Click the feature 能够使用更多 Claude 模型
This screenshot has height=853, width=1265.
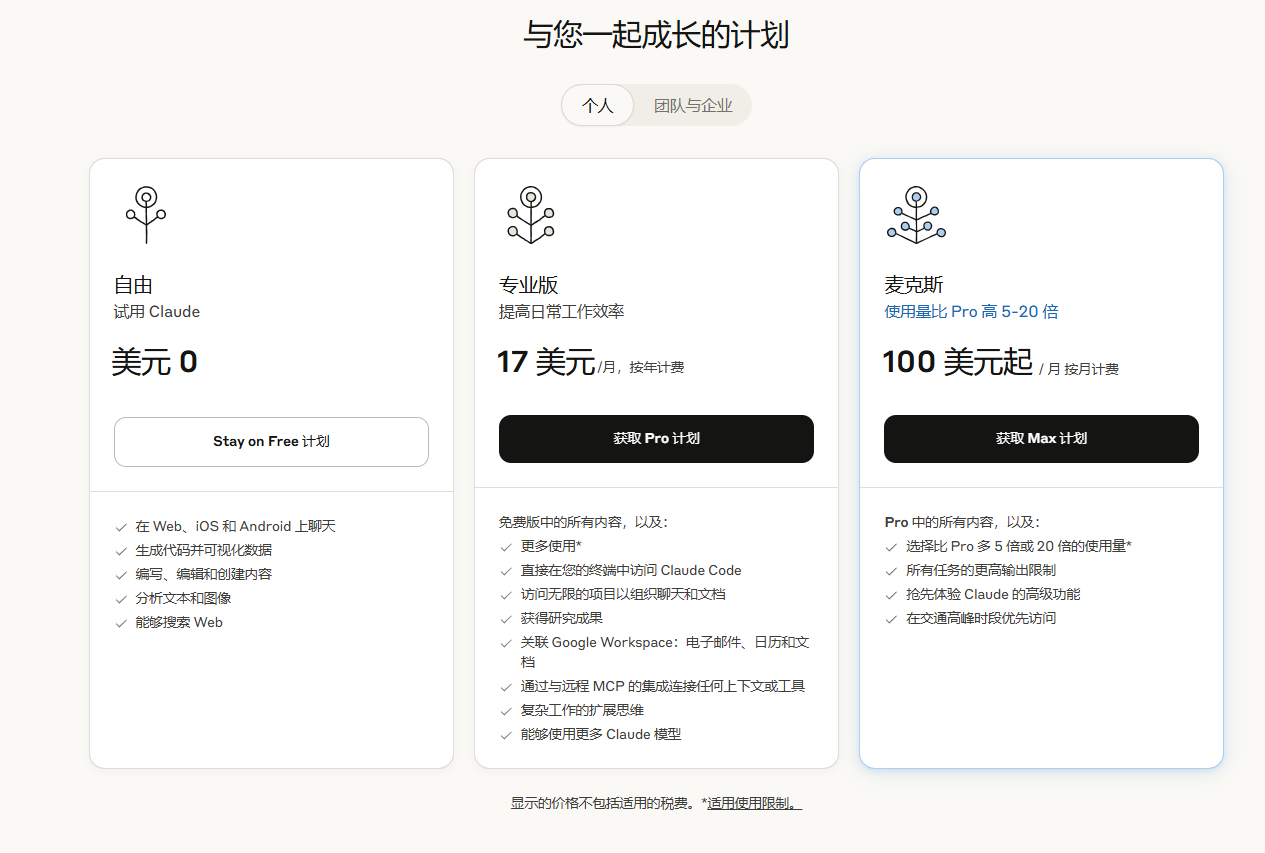click(601, 734)
